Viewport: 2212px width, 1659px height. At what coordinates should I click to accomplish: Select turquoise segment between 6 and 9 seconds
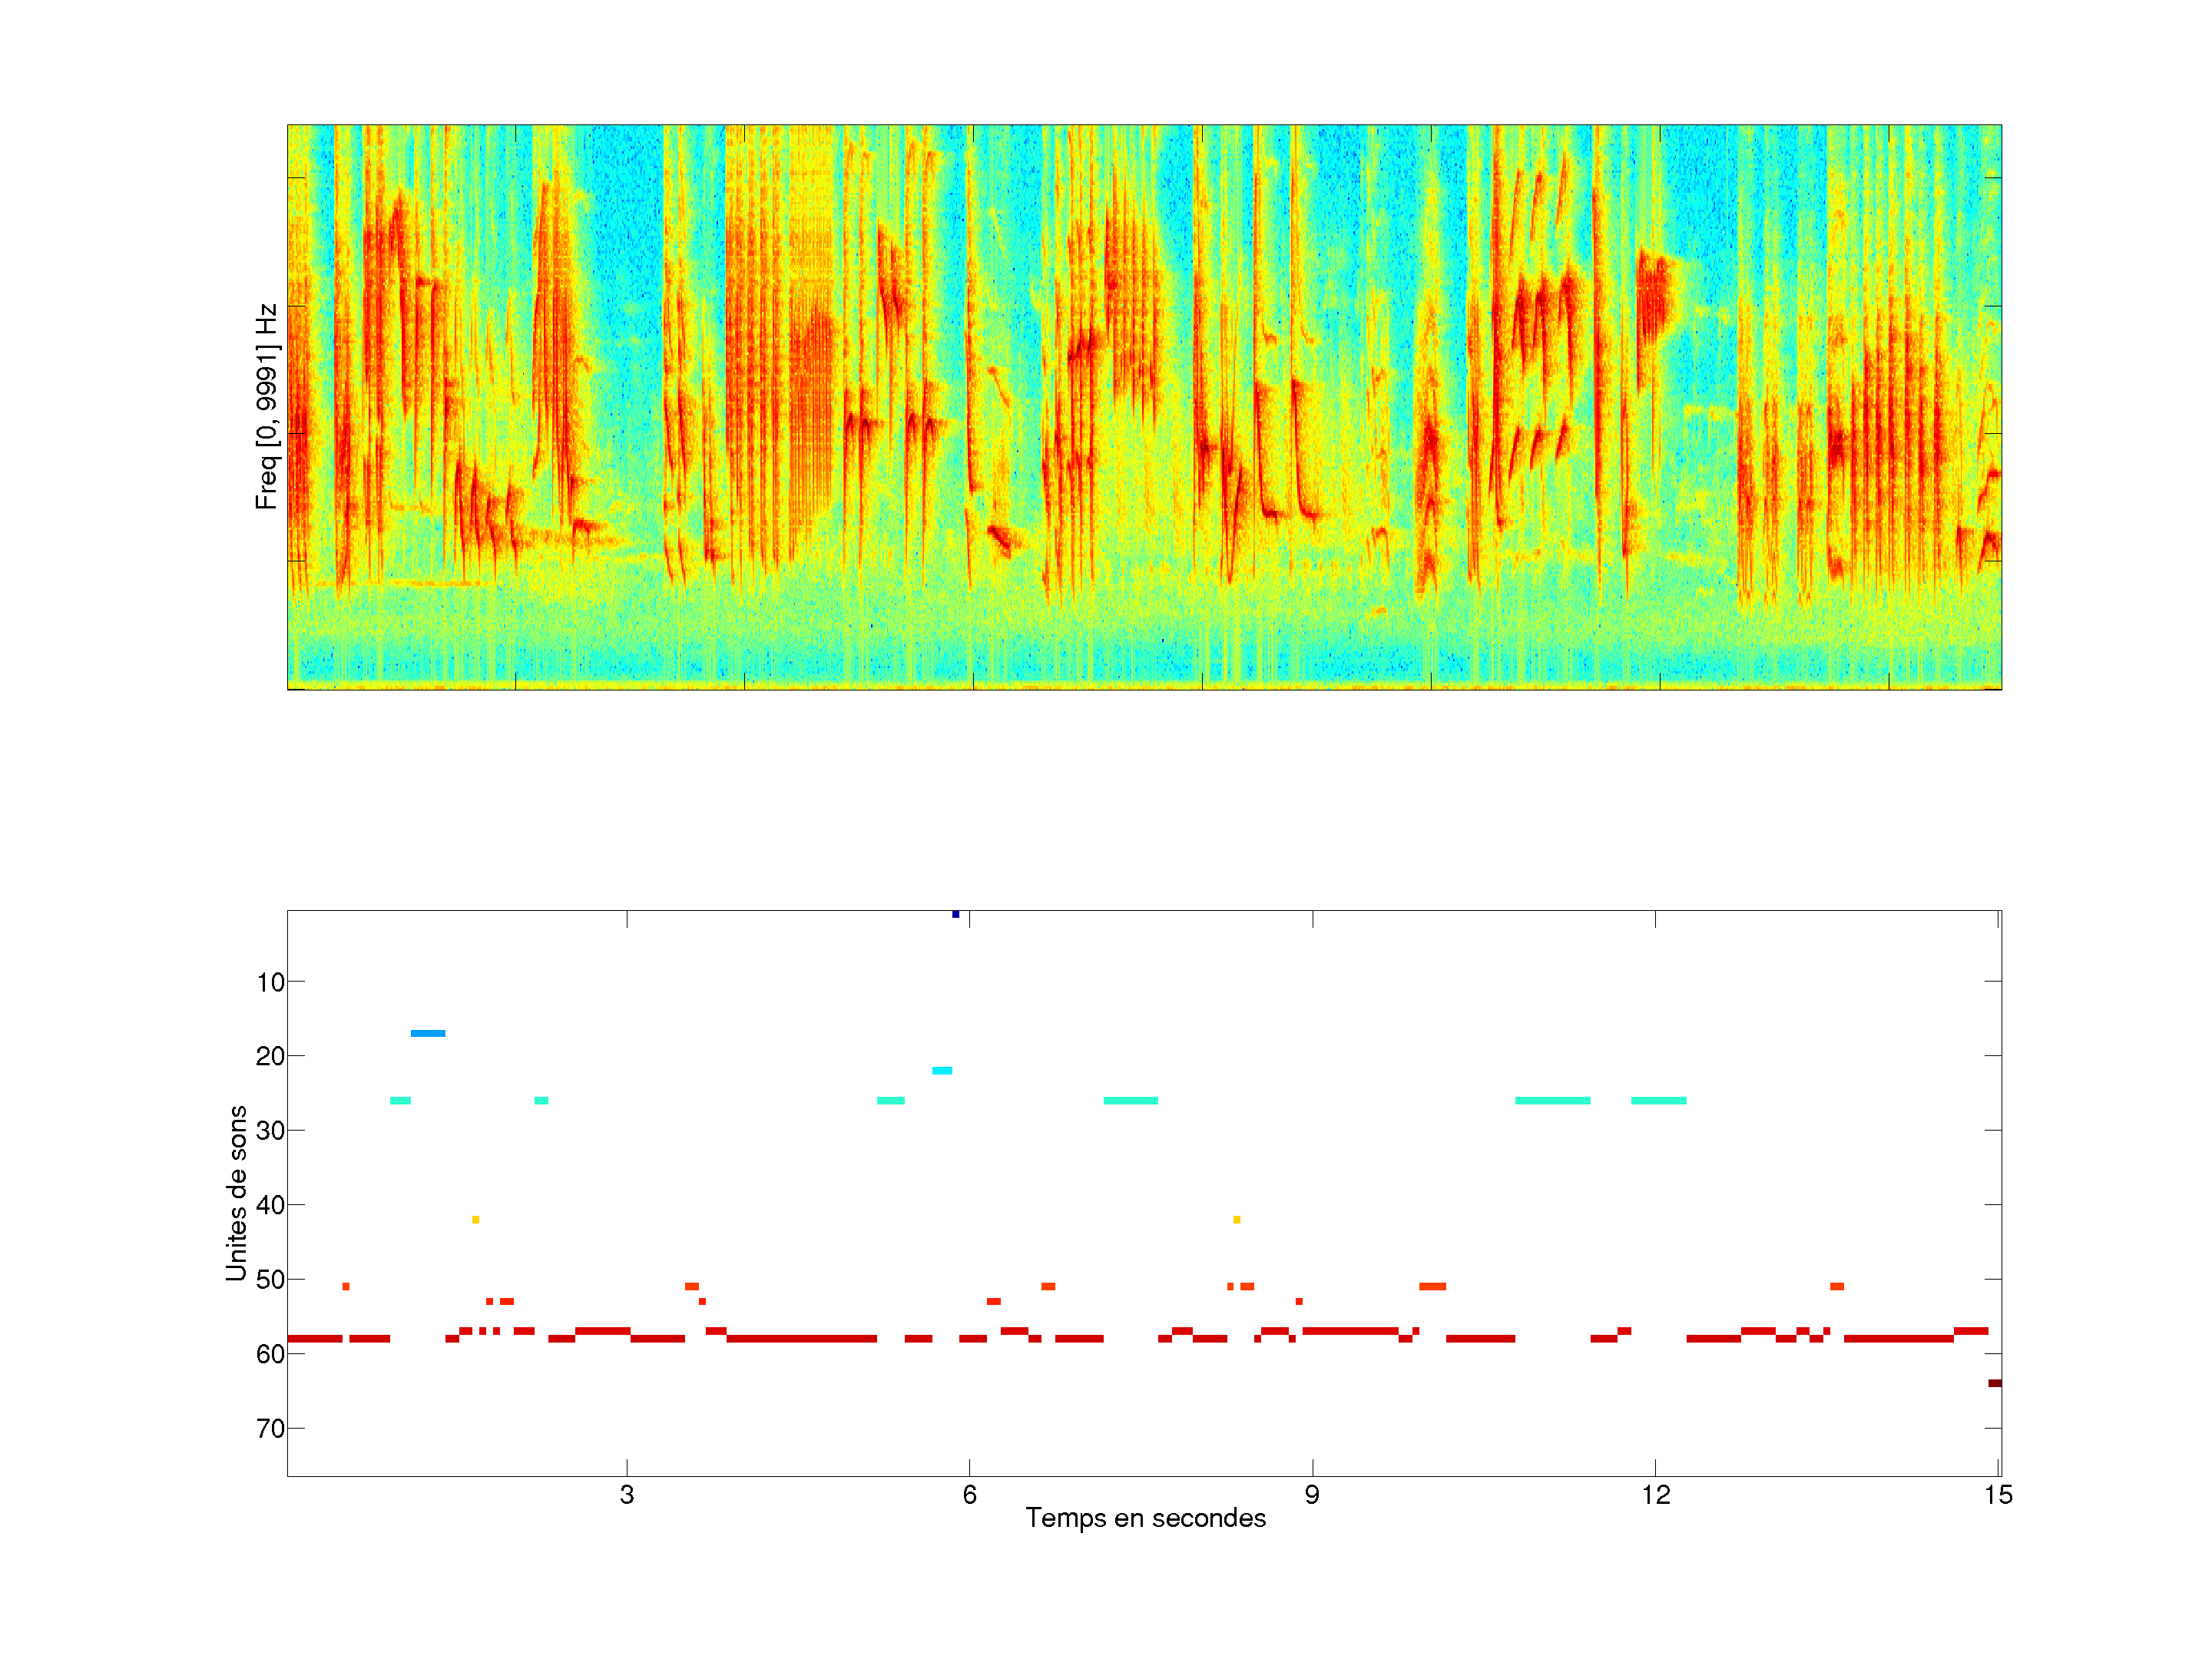[1130, 1100]
